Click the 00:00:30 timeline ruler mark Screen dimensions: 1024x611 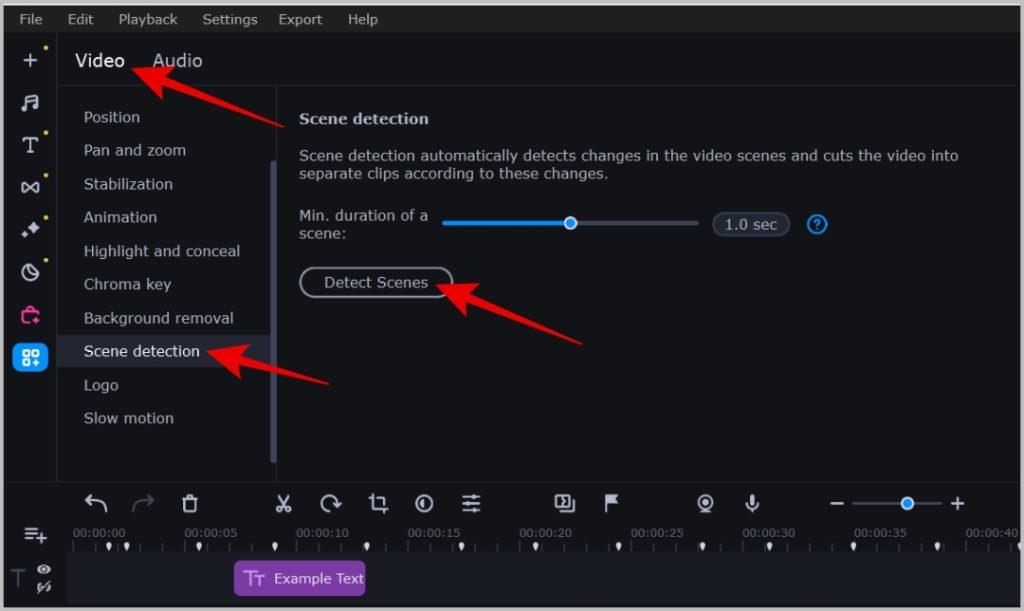coord(769,533)
